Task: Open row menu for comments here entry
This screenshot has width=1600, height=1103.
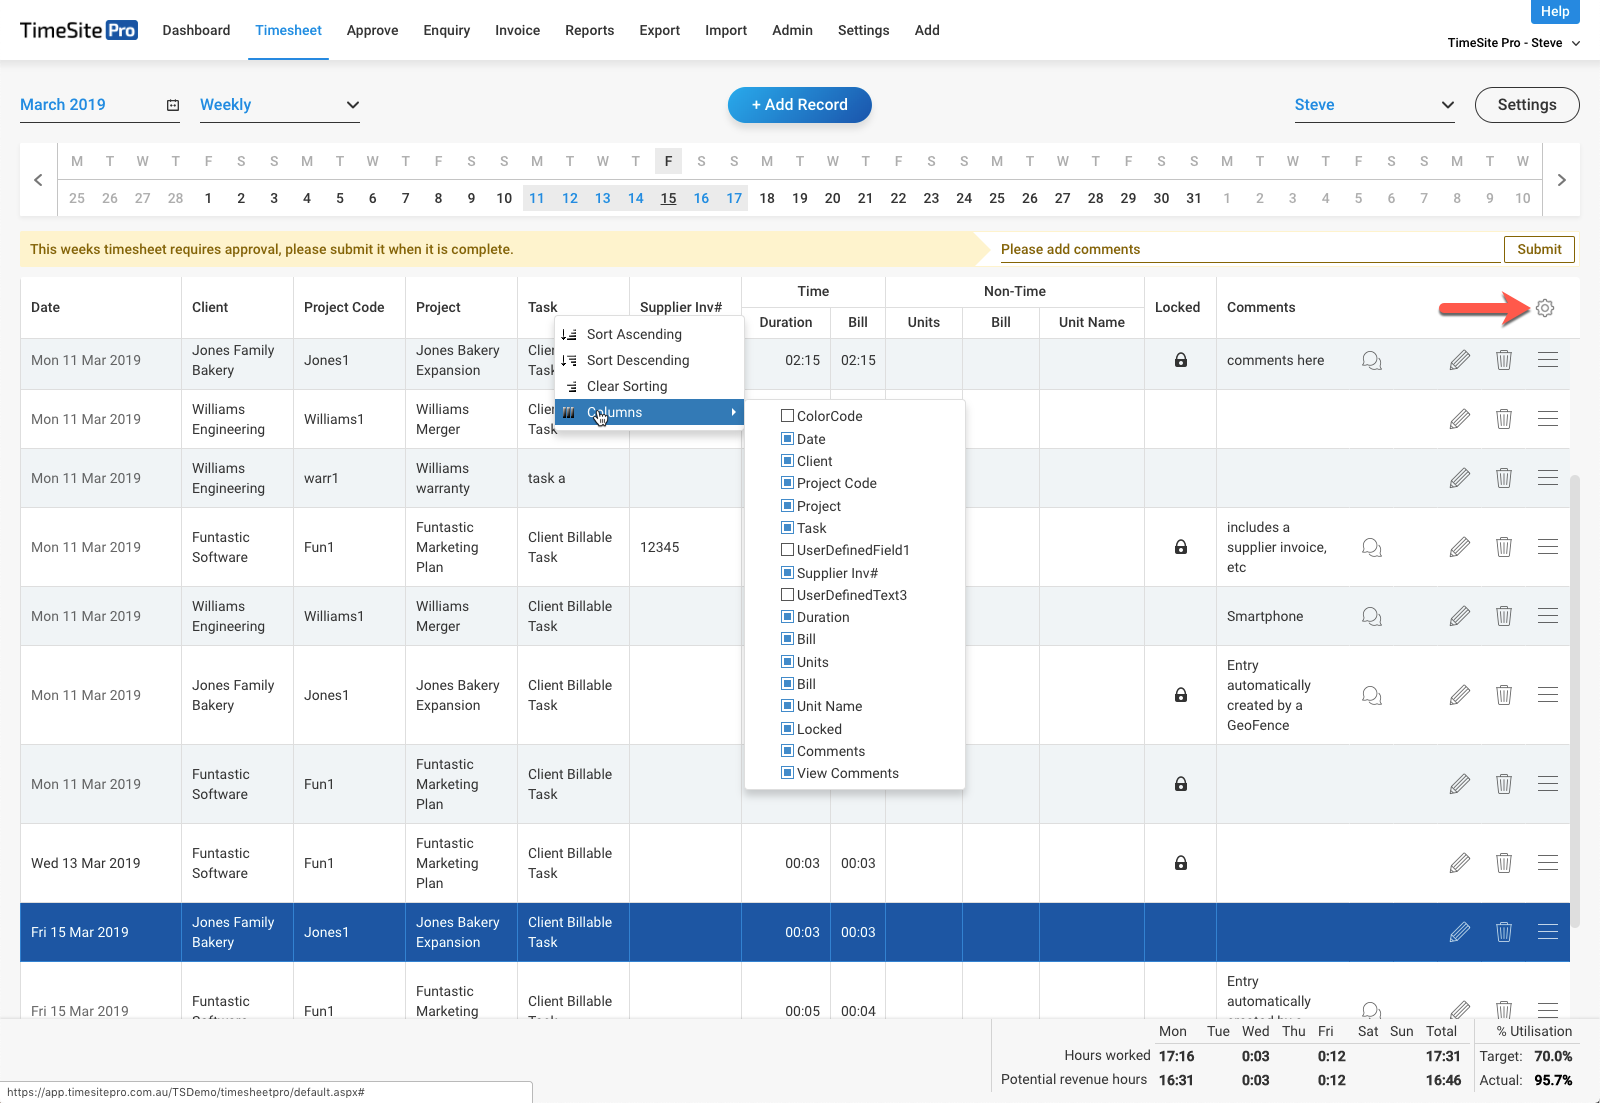Action: click(1548, 360)
